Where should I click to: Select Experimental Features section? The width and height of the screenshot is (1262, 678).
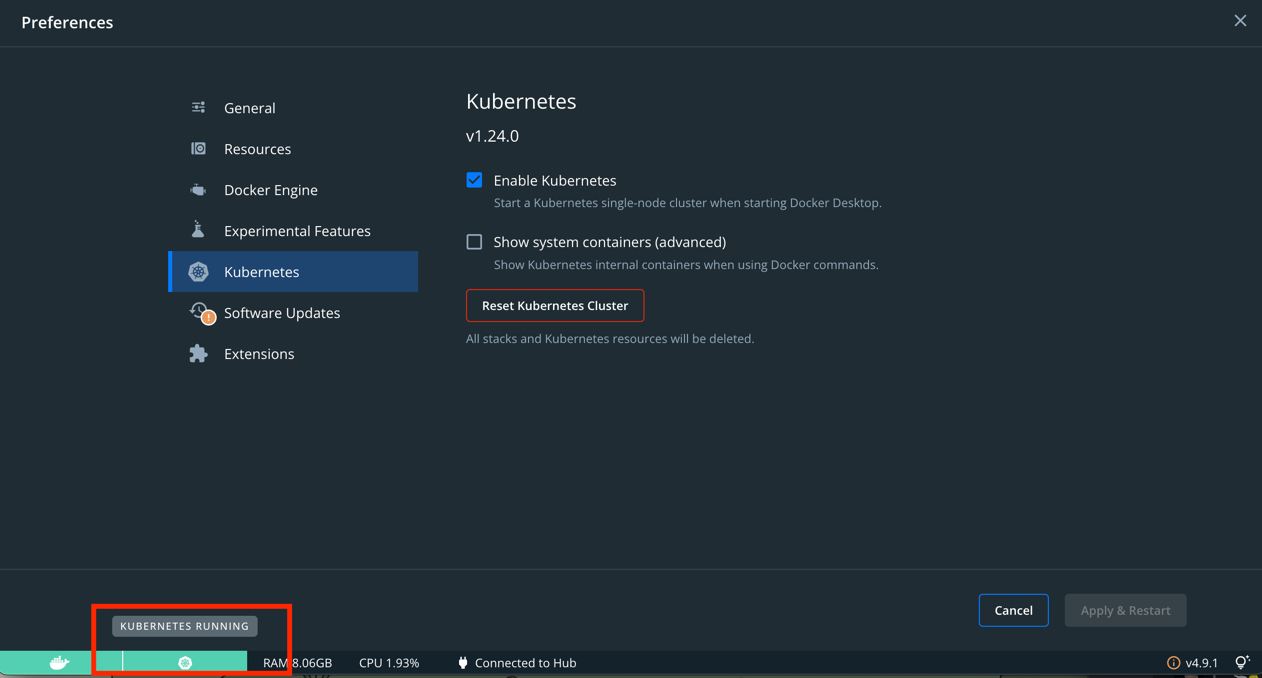click(x=293, y=230)
